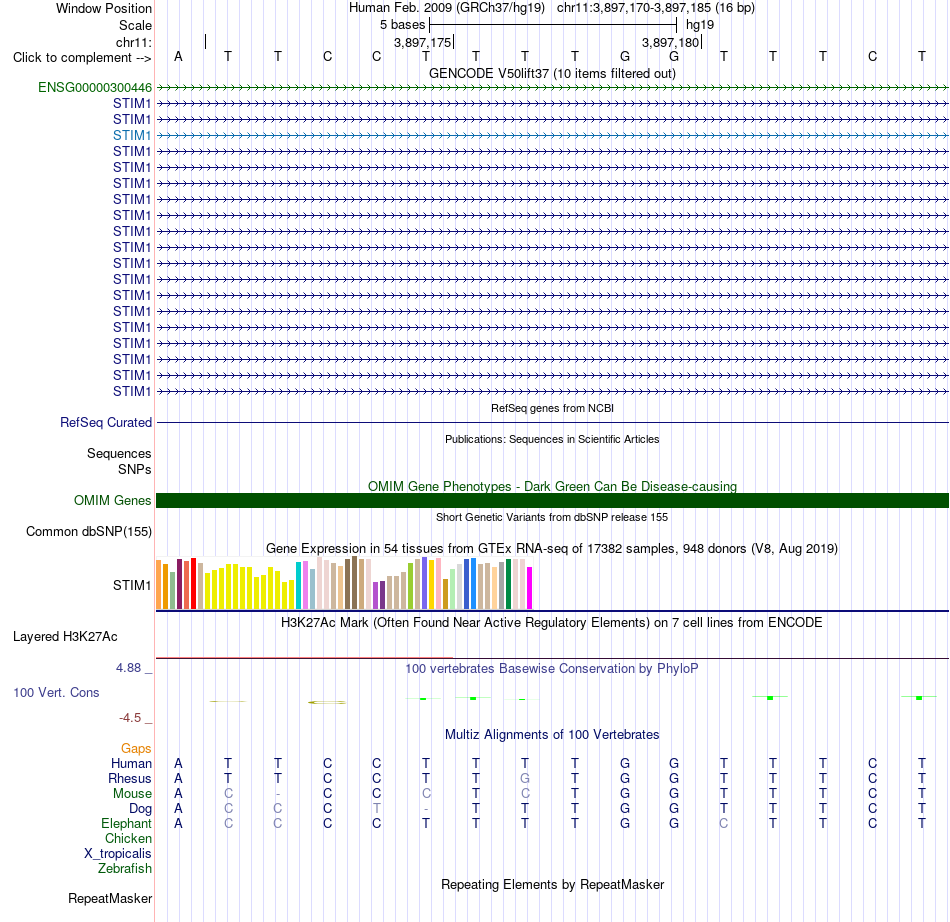The width and height of the screenshot is (950, 922).
Task: Click Repeating Elements by RepeatMasker title
Action: (553, 884)
